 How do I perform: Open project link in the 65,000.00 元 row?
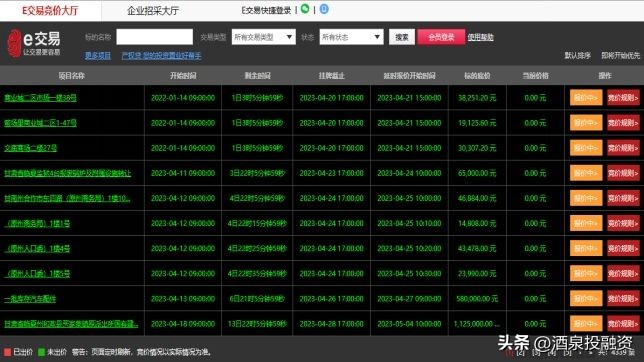coord(67,173)
